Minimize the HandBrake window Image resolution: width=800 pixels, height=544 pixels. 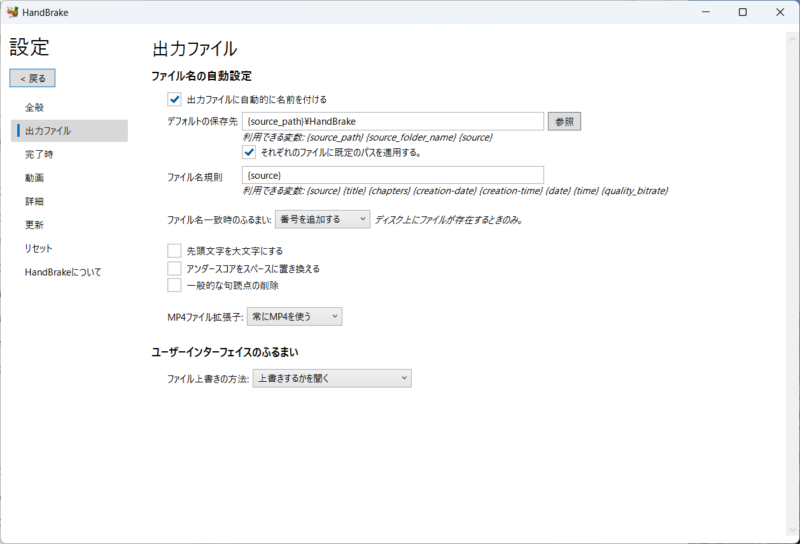(706, 12)
